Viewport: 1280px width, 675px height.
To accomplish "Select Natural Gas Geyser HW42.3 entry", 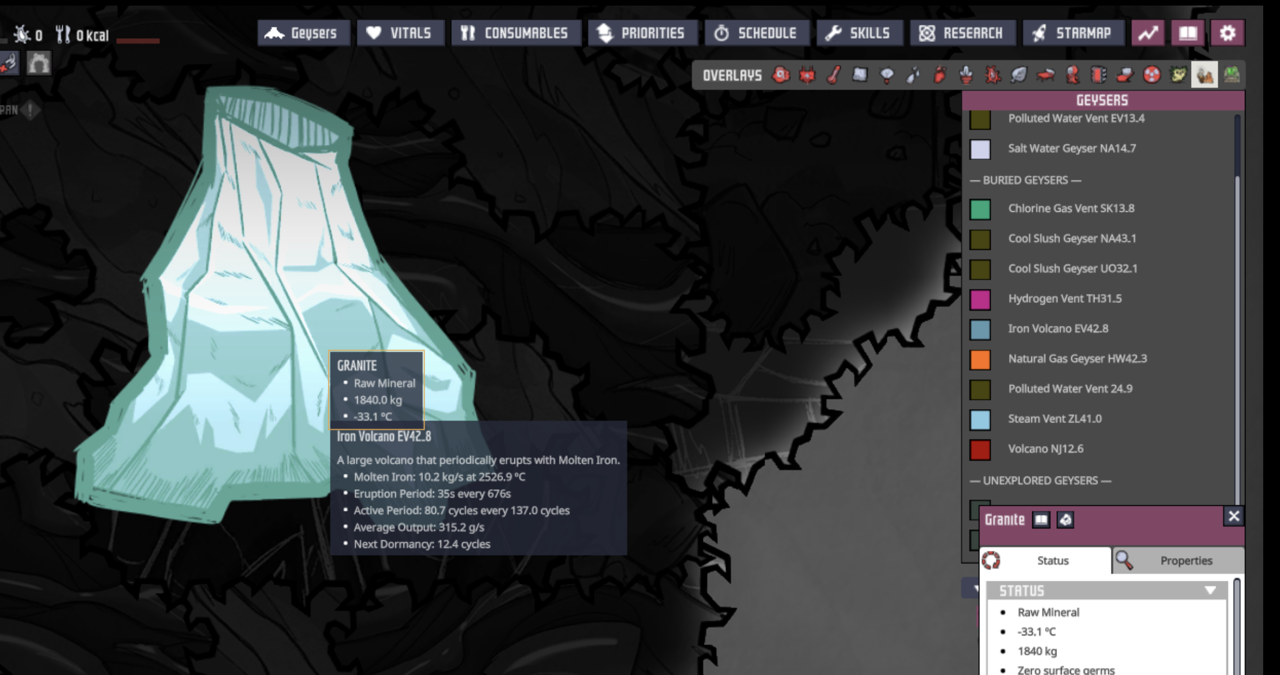I will click(1077, 358).
